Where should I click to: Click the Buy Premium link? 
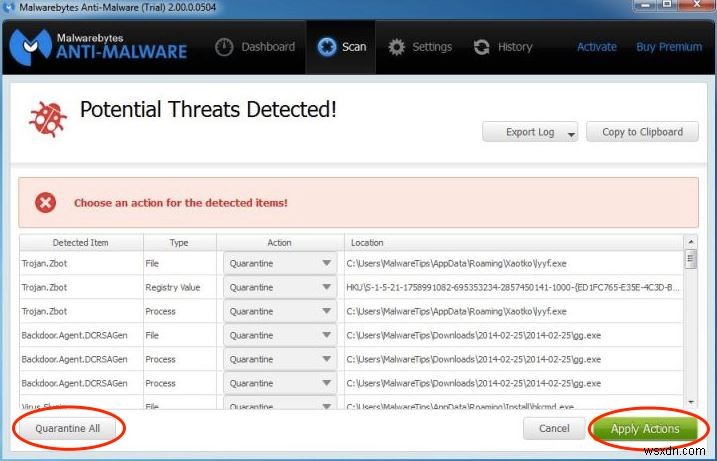tap(669, 47)
